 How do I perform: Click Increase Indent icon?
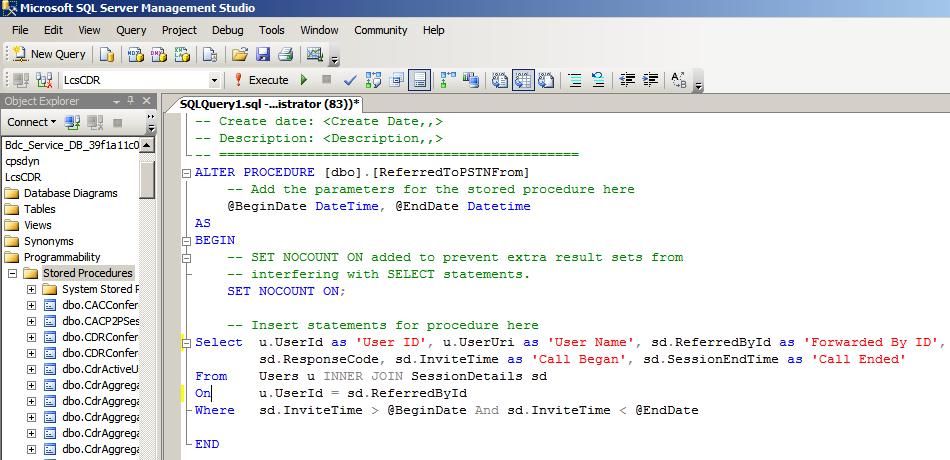coord(650,80)
